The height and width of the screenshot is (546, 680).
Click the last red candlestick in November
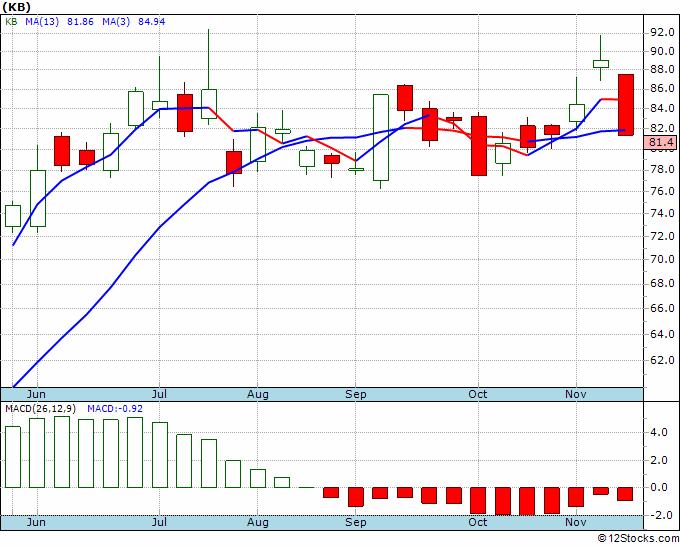tap(626, 105)
